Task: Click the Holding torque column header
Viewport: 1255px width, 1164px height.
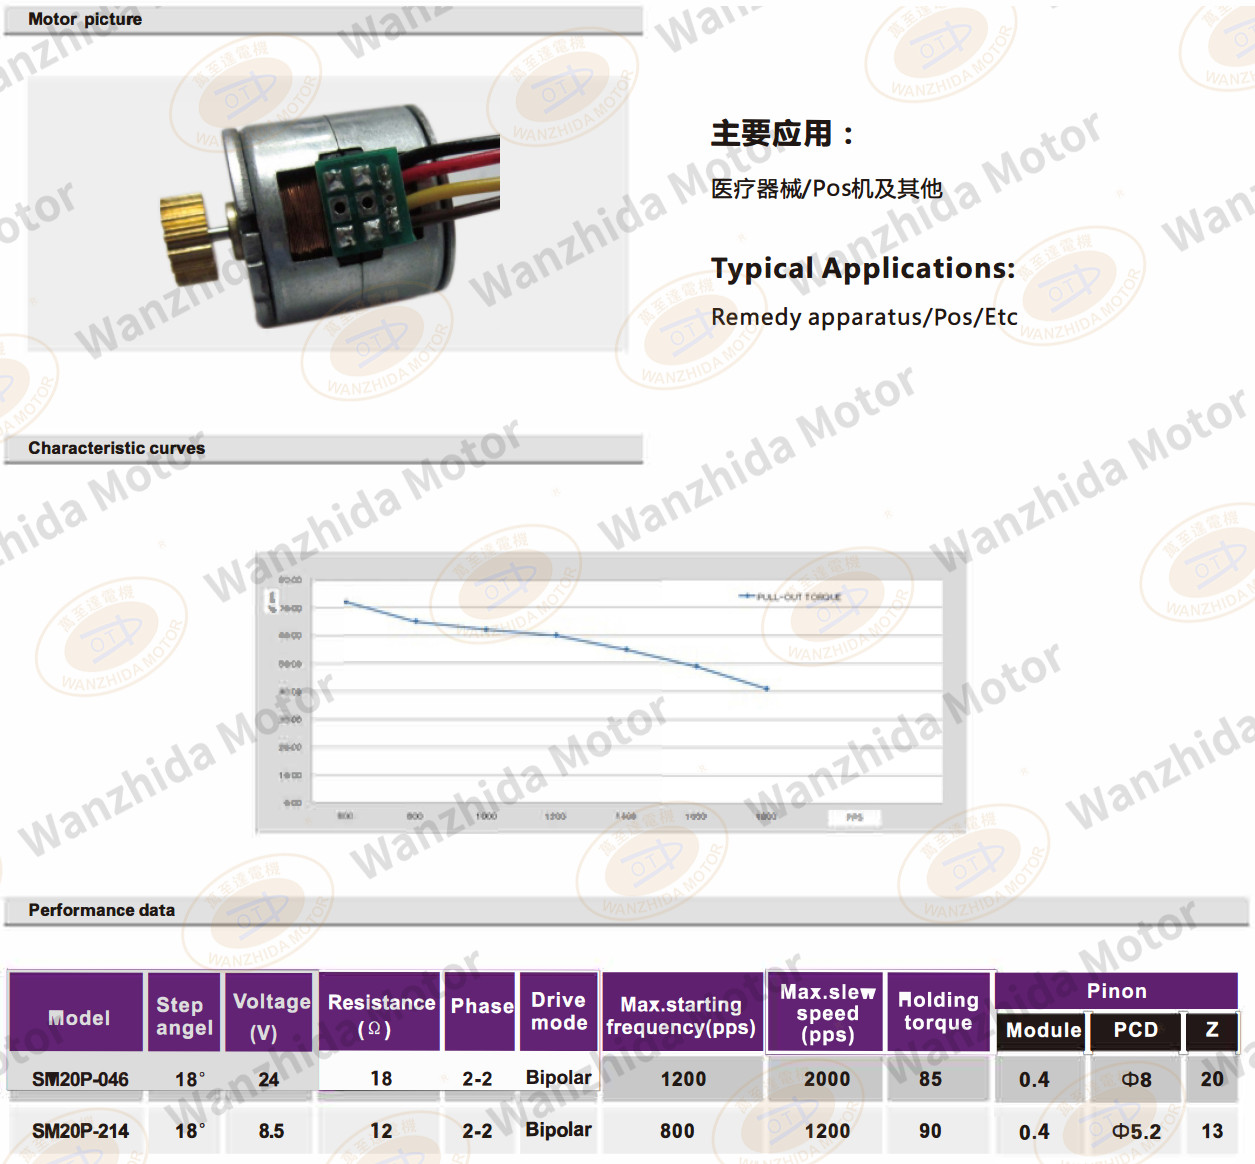Action: pos(938,1011)
